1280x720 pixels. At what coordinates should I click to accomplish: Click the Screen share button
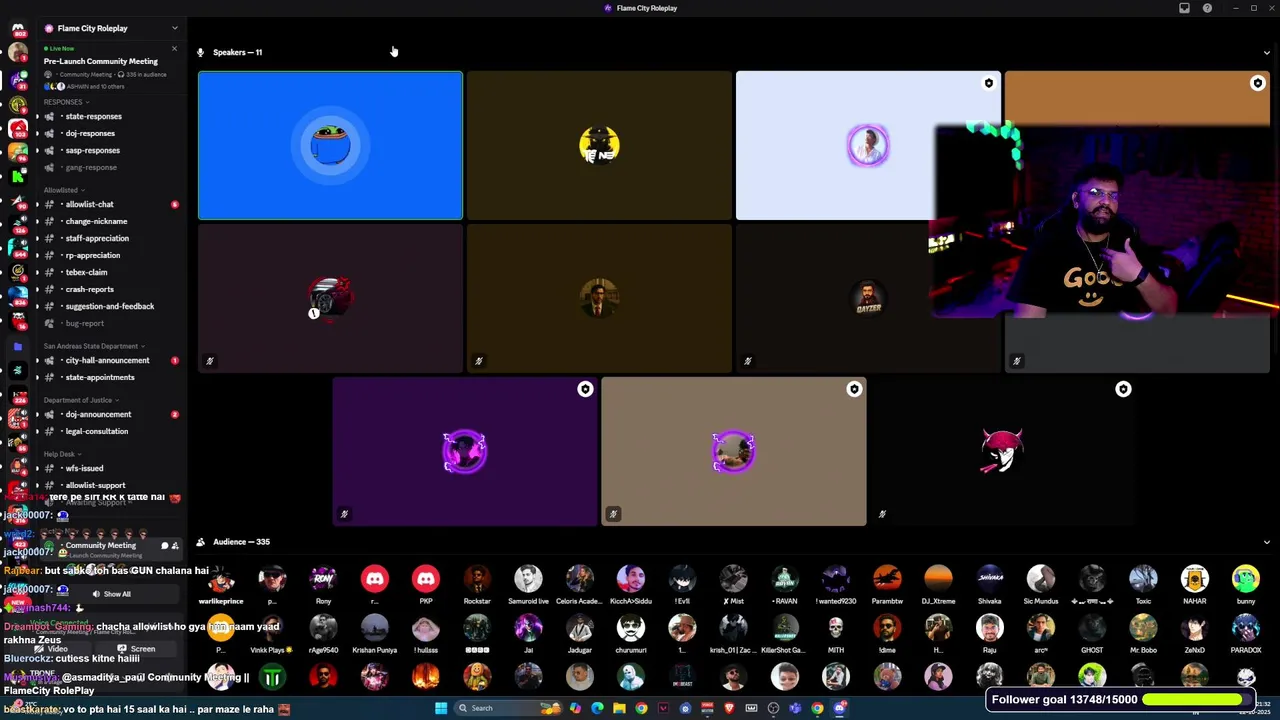click(138, 649)
